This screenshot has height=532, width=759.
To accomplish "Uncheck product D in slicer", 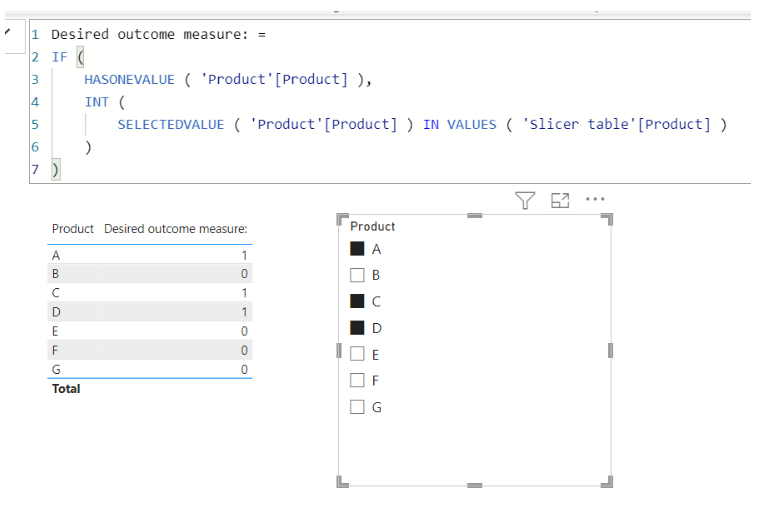I will [357, 328].
